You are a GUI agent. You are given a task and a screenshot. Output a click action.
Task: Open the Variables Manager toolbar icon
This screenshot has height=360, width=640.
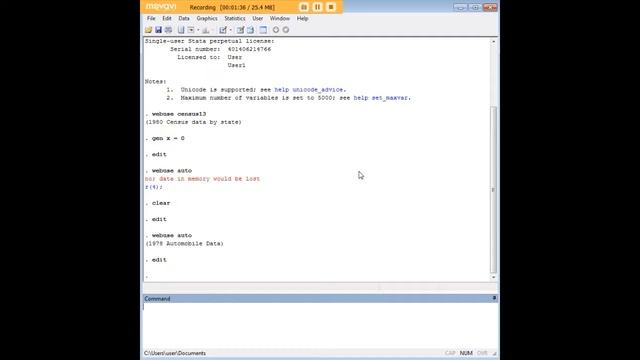[x=263, y=30]
